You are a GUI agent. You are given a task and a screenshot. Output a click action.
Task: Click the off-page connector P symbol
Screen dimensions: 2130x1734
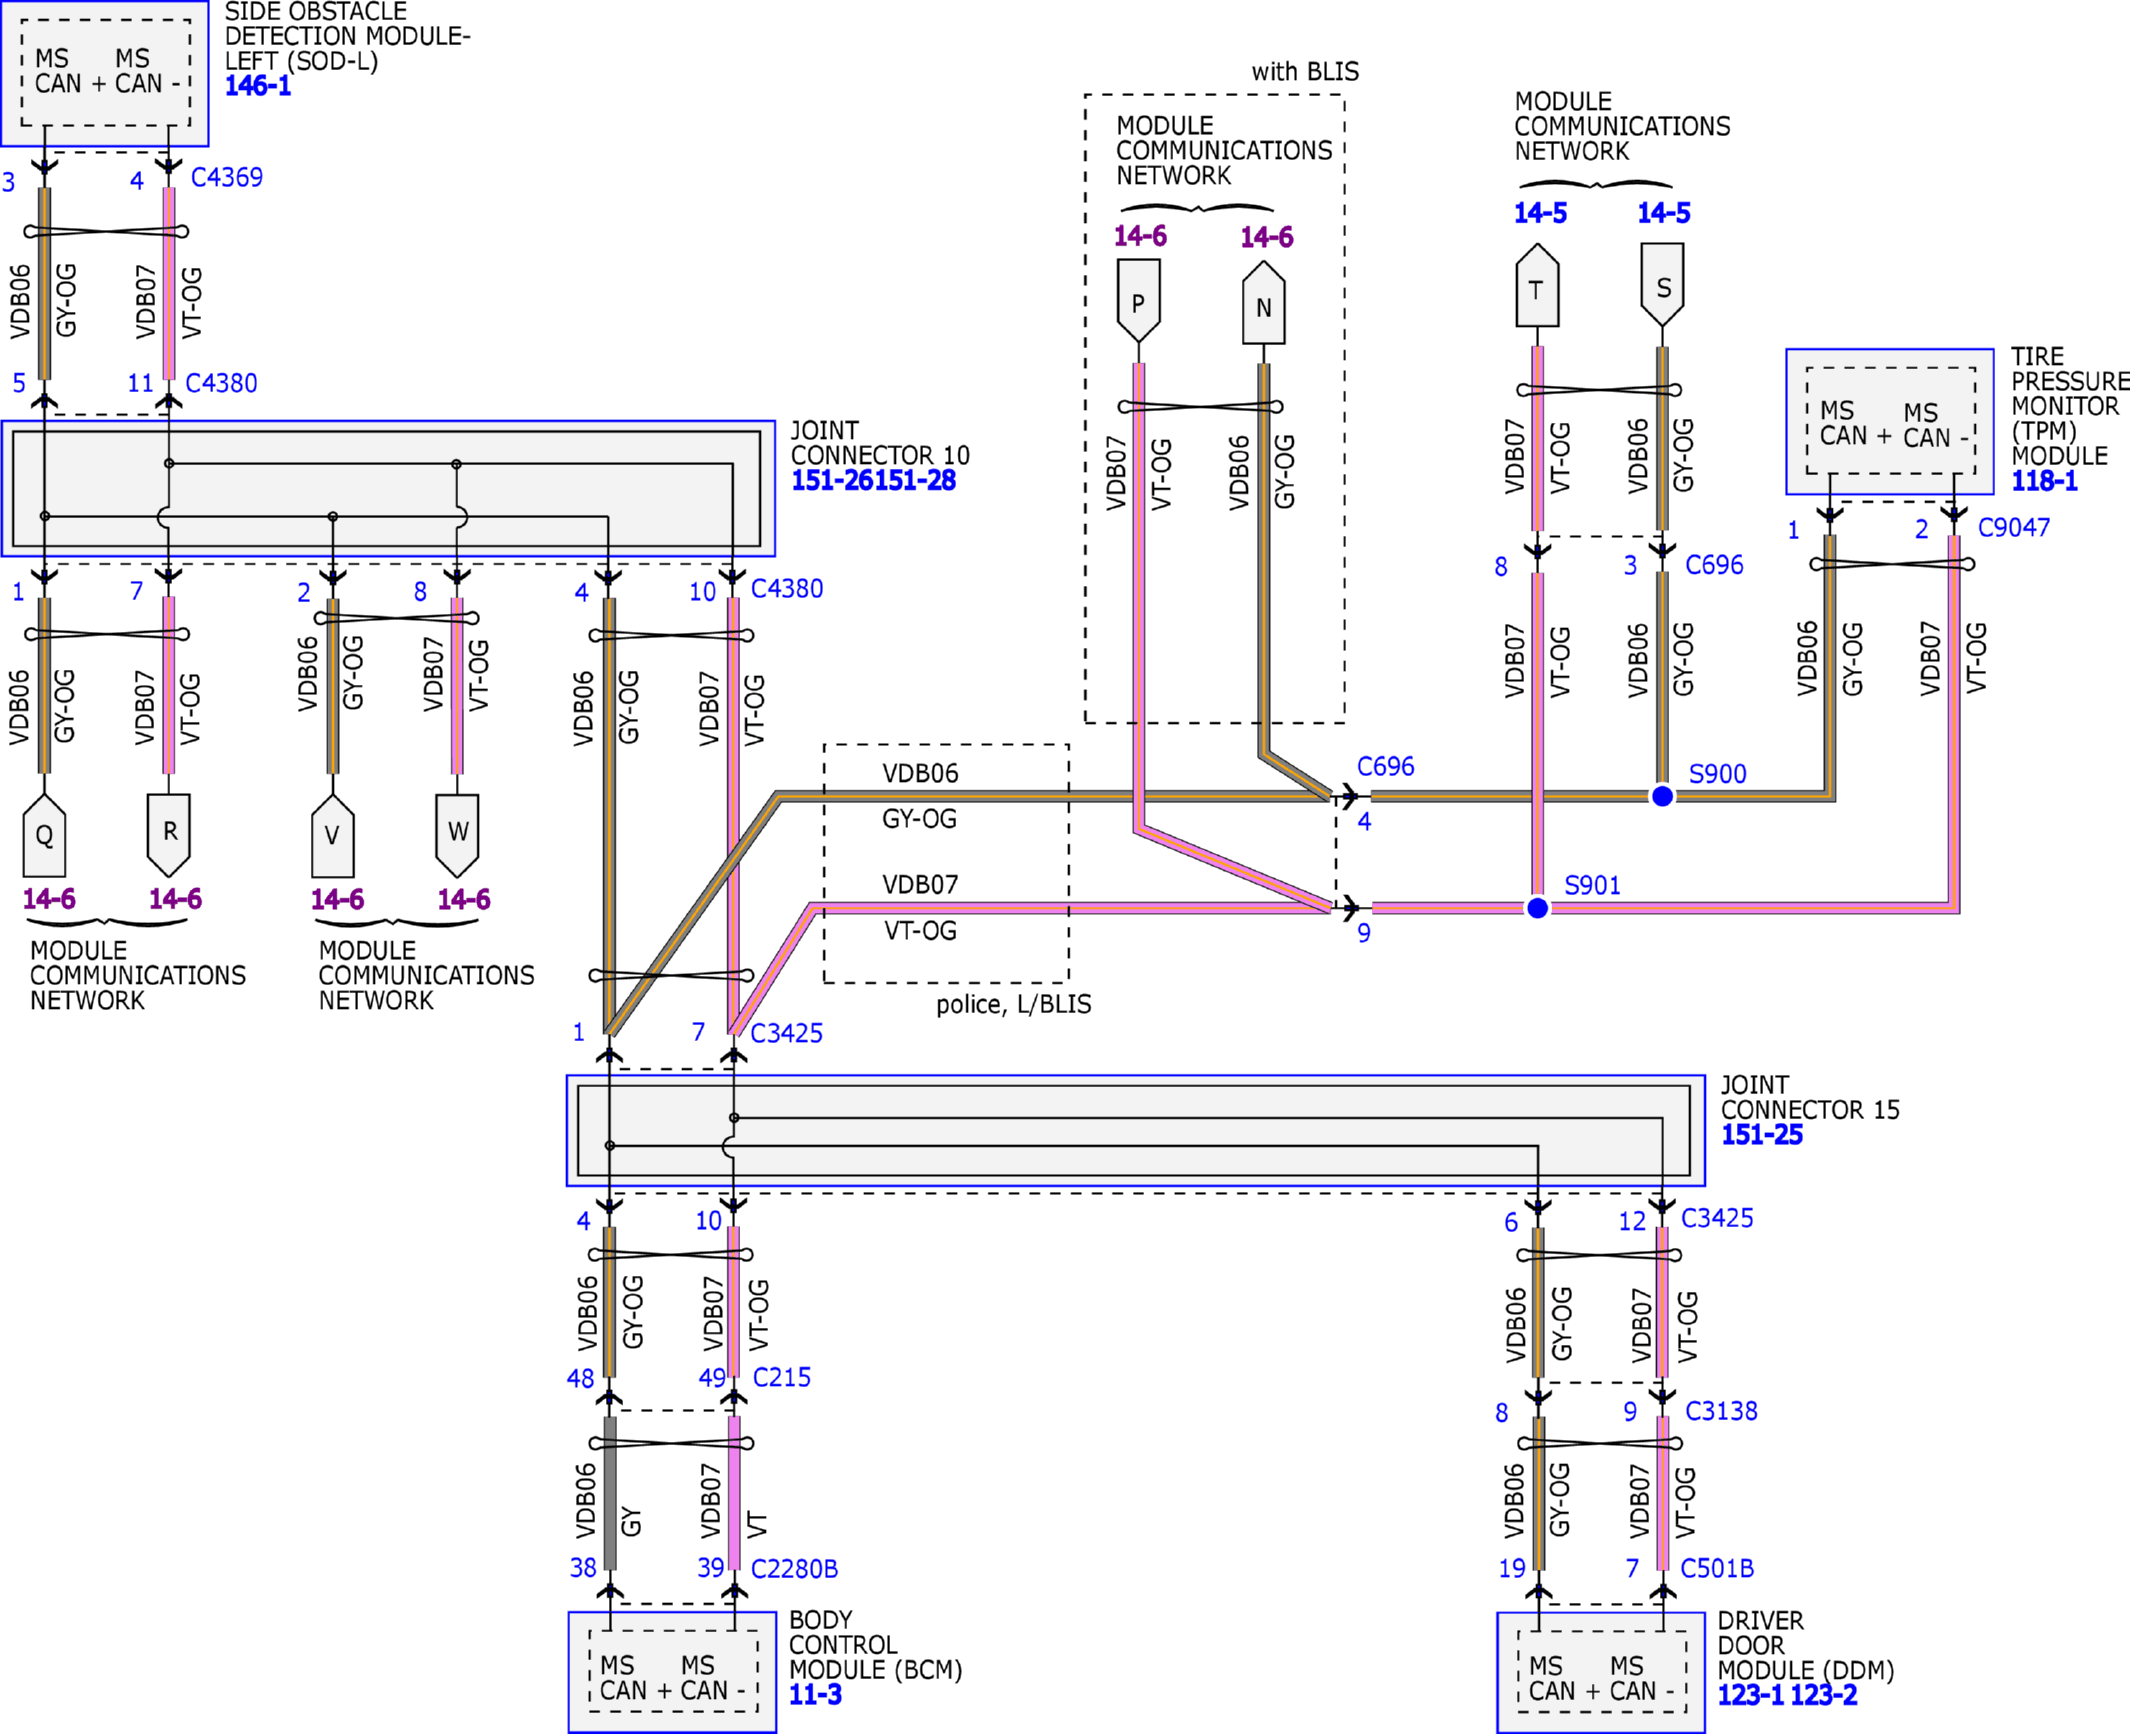click(1138, 300)
